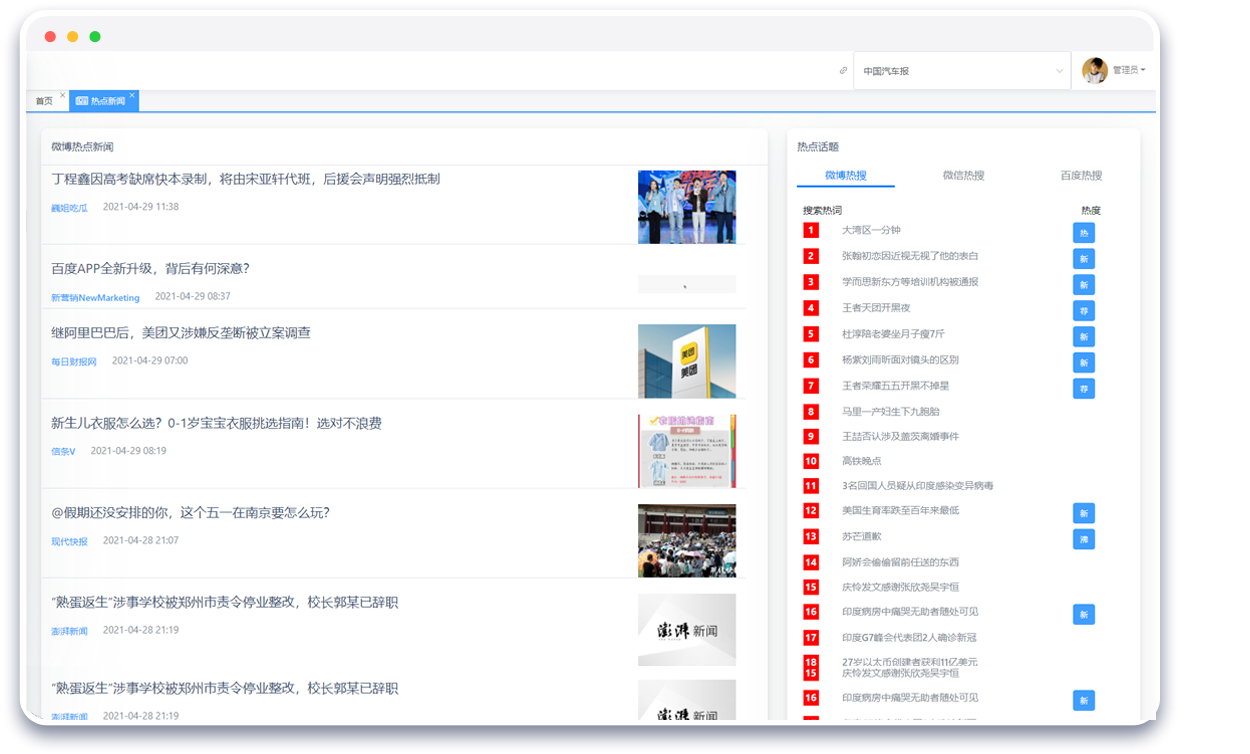Open the baby clothes guide thumbnail
Screen dimensions: 1250x754
(687, 451)
